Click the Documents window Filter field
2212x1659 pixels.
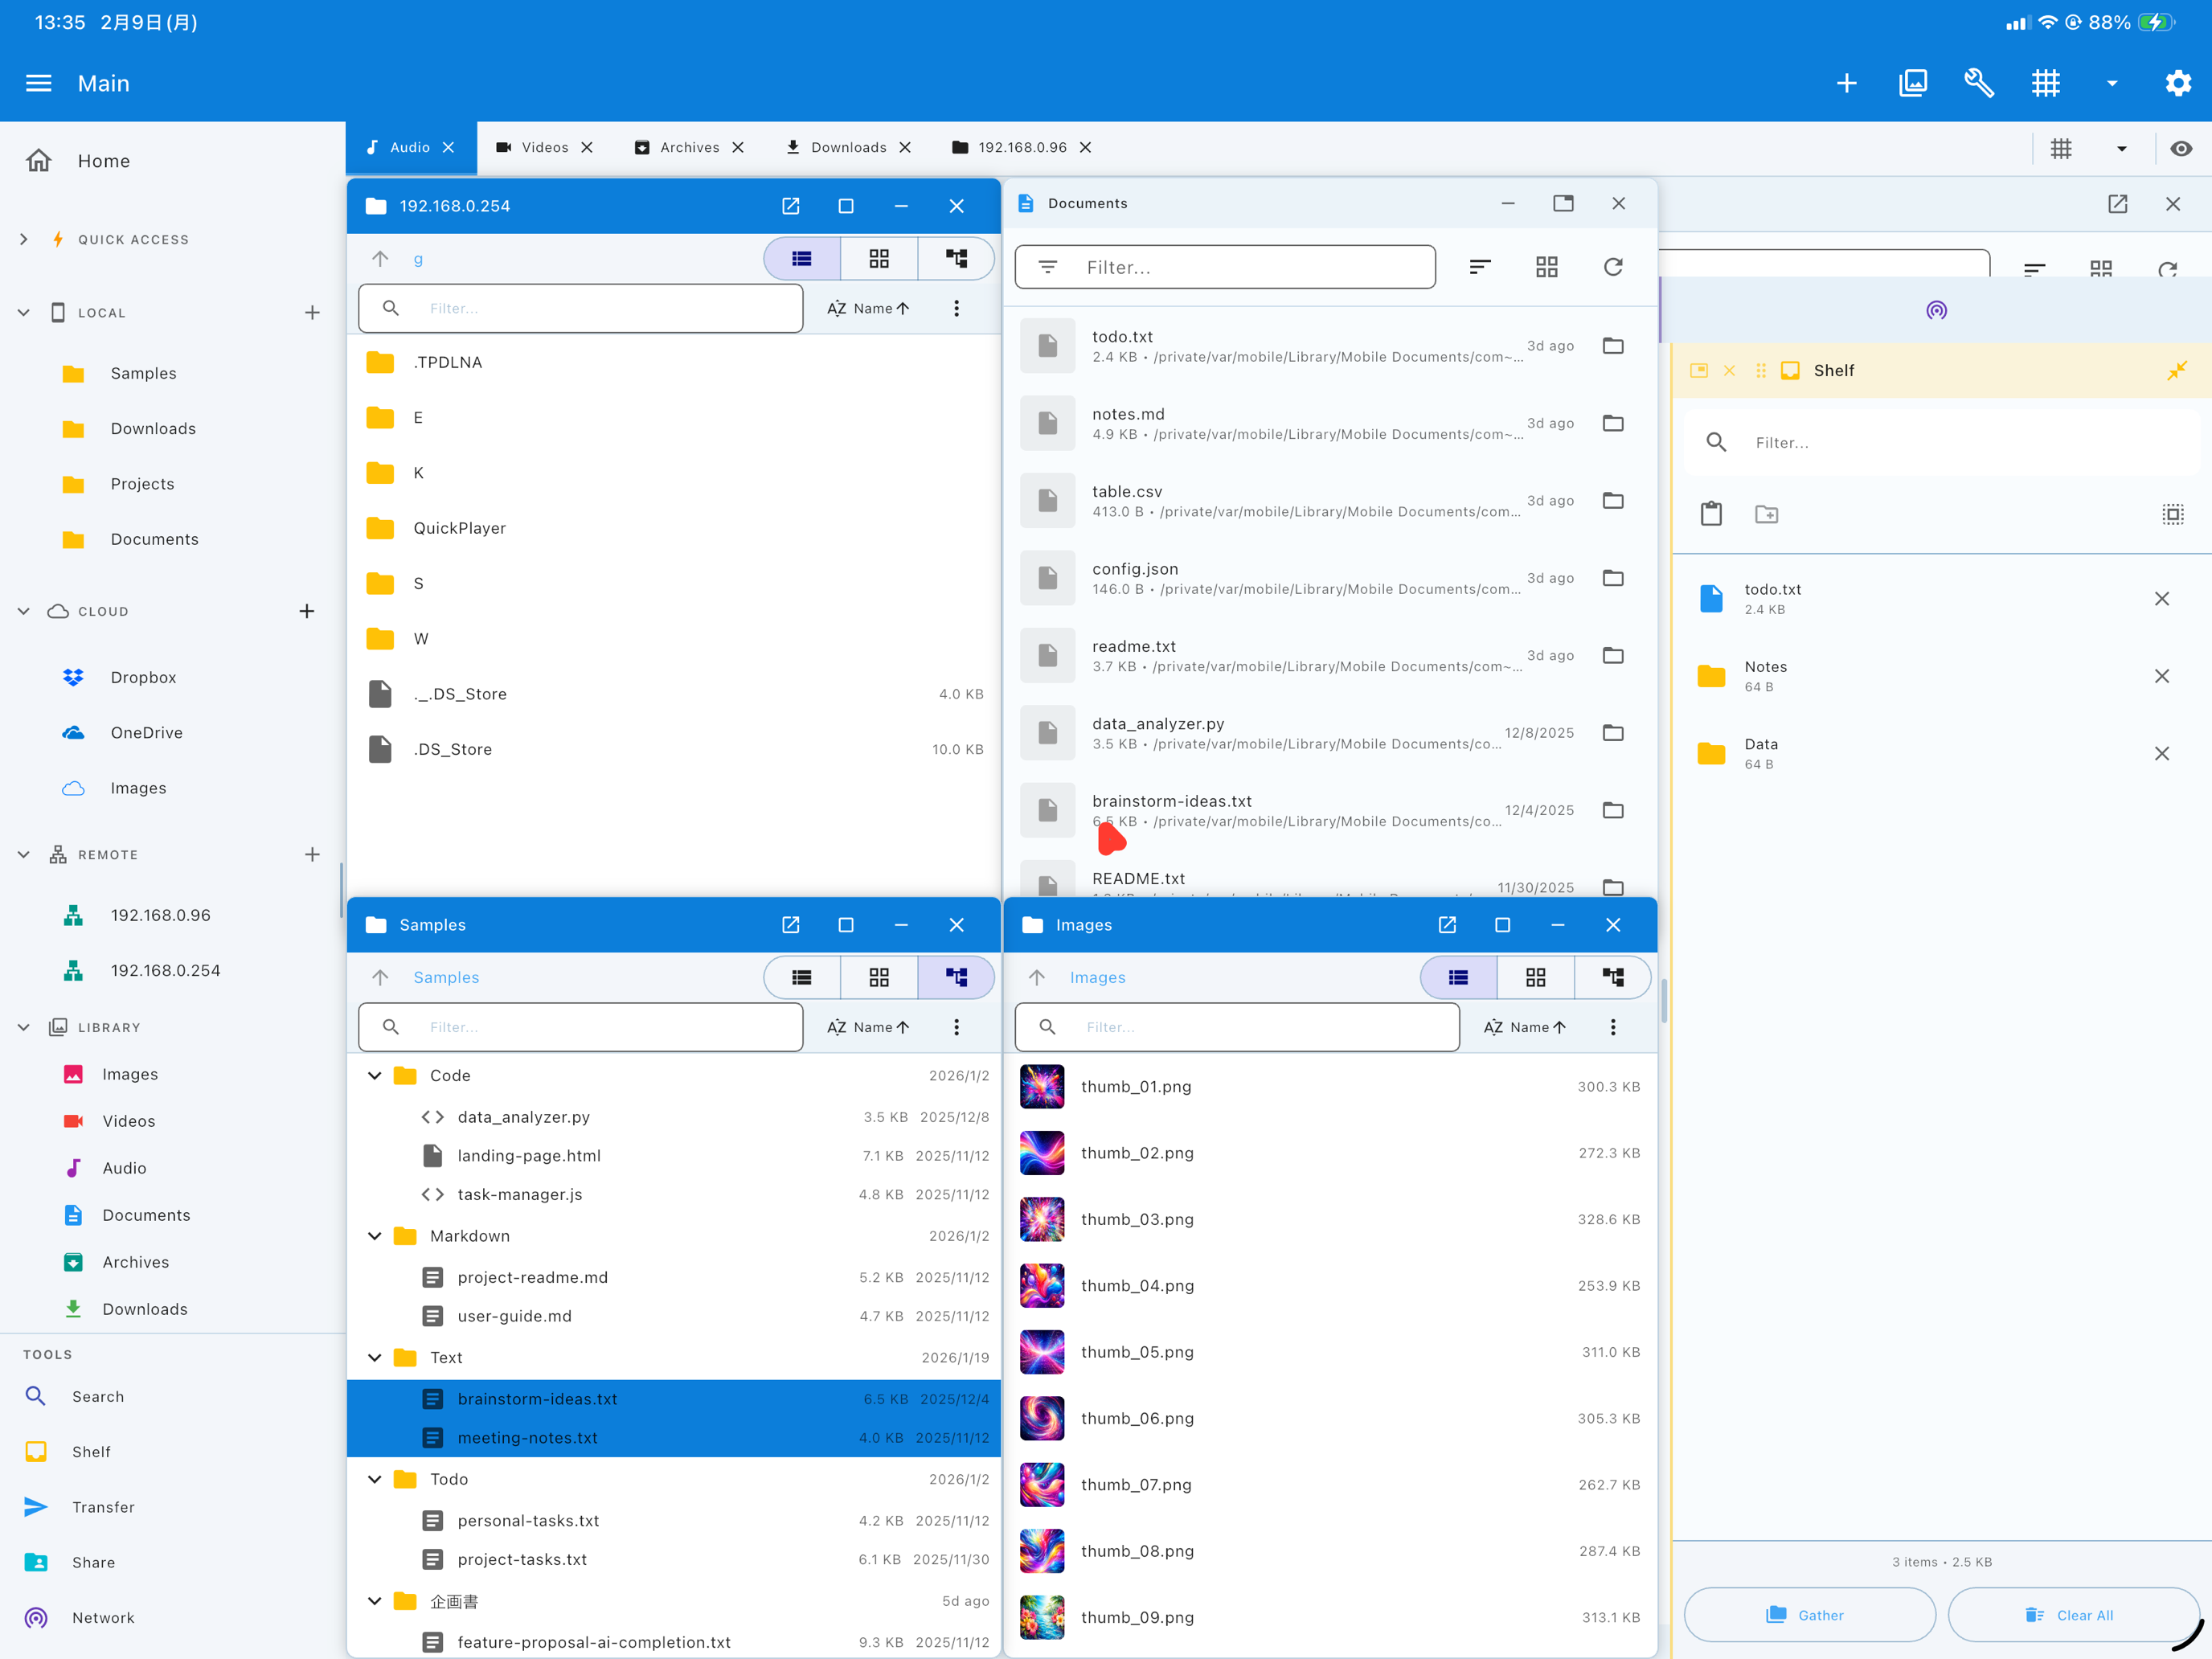click(x=1224, y=267)
